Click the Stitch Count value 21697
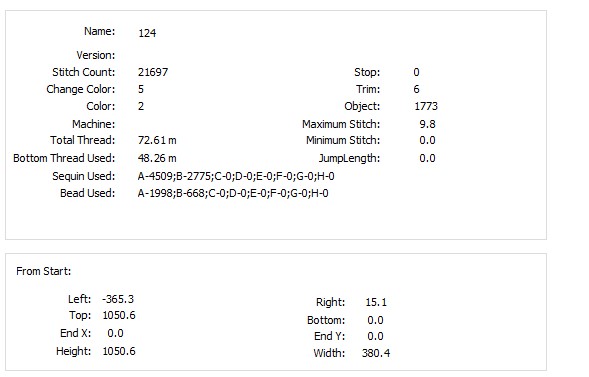Viewport: 589px width, 377px height. point(153,72)
